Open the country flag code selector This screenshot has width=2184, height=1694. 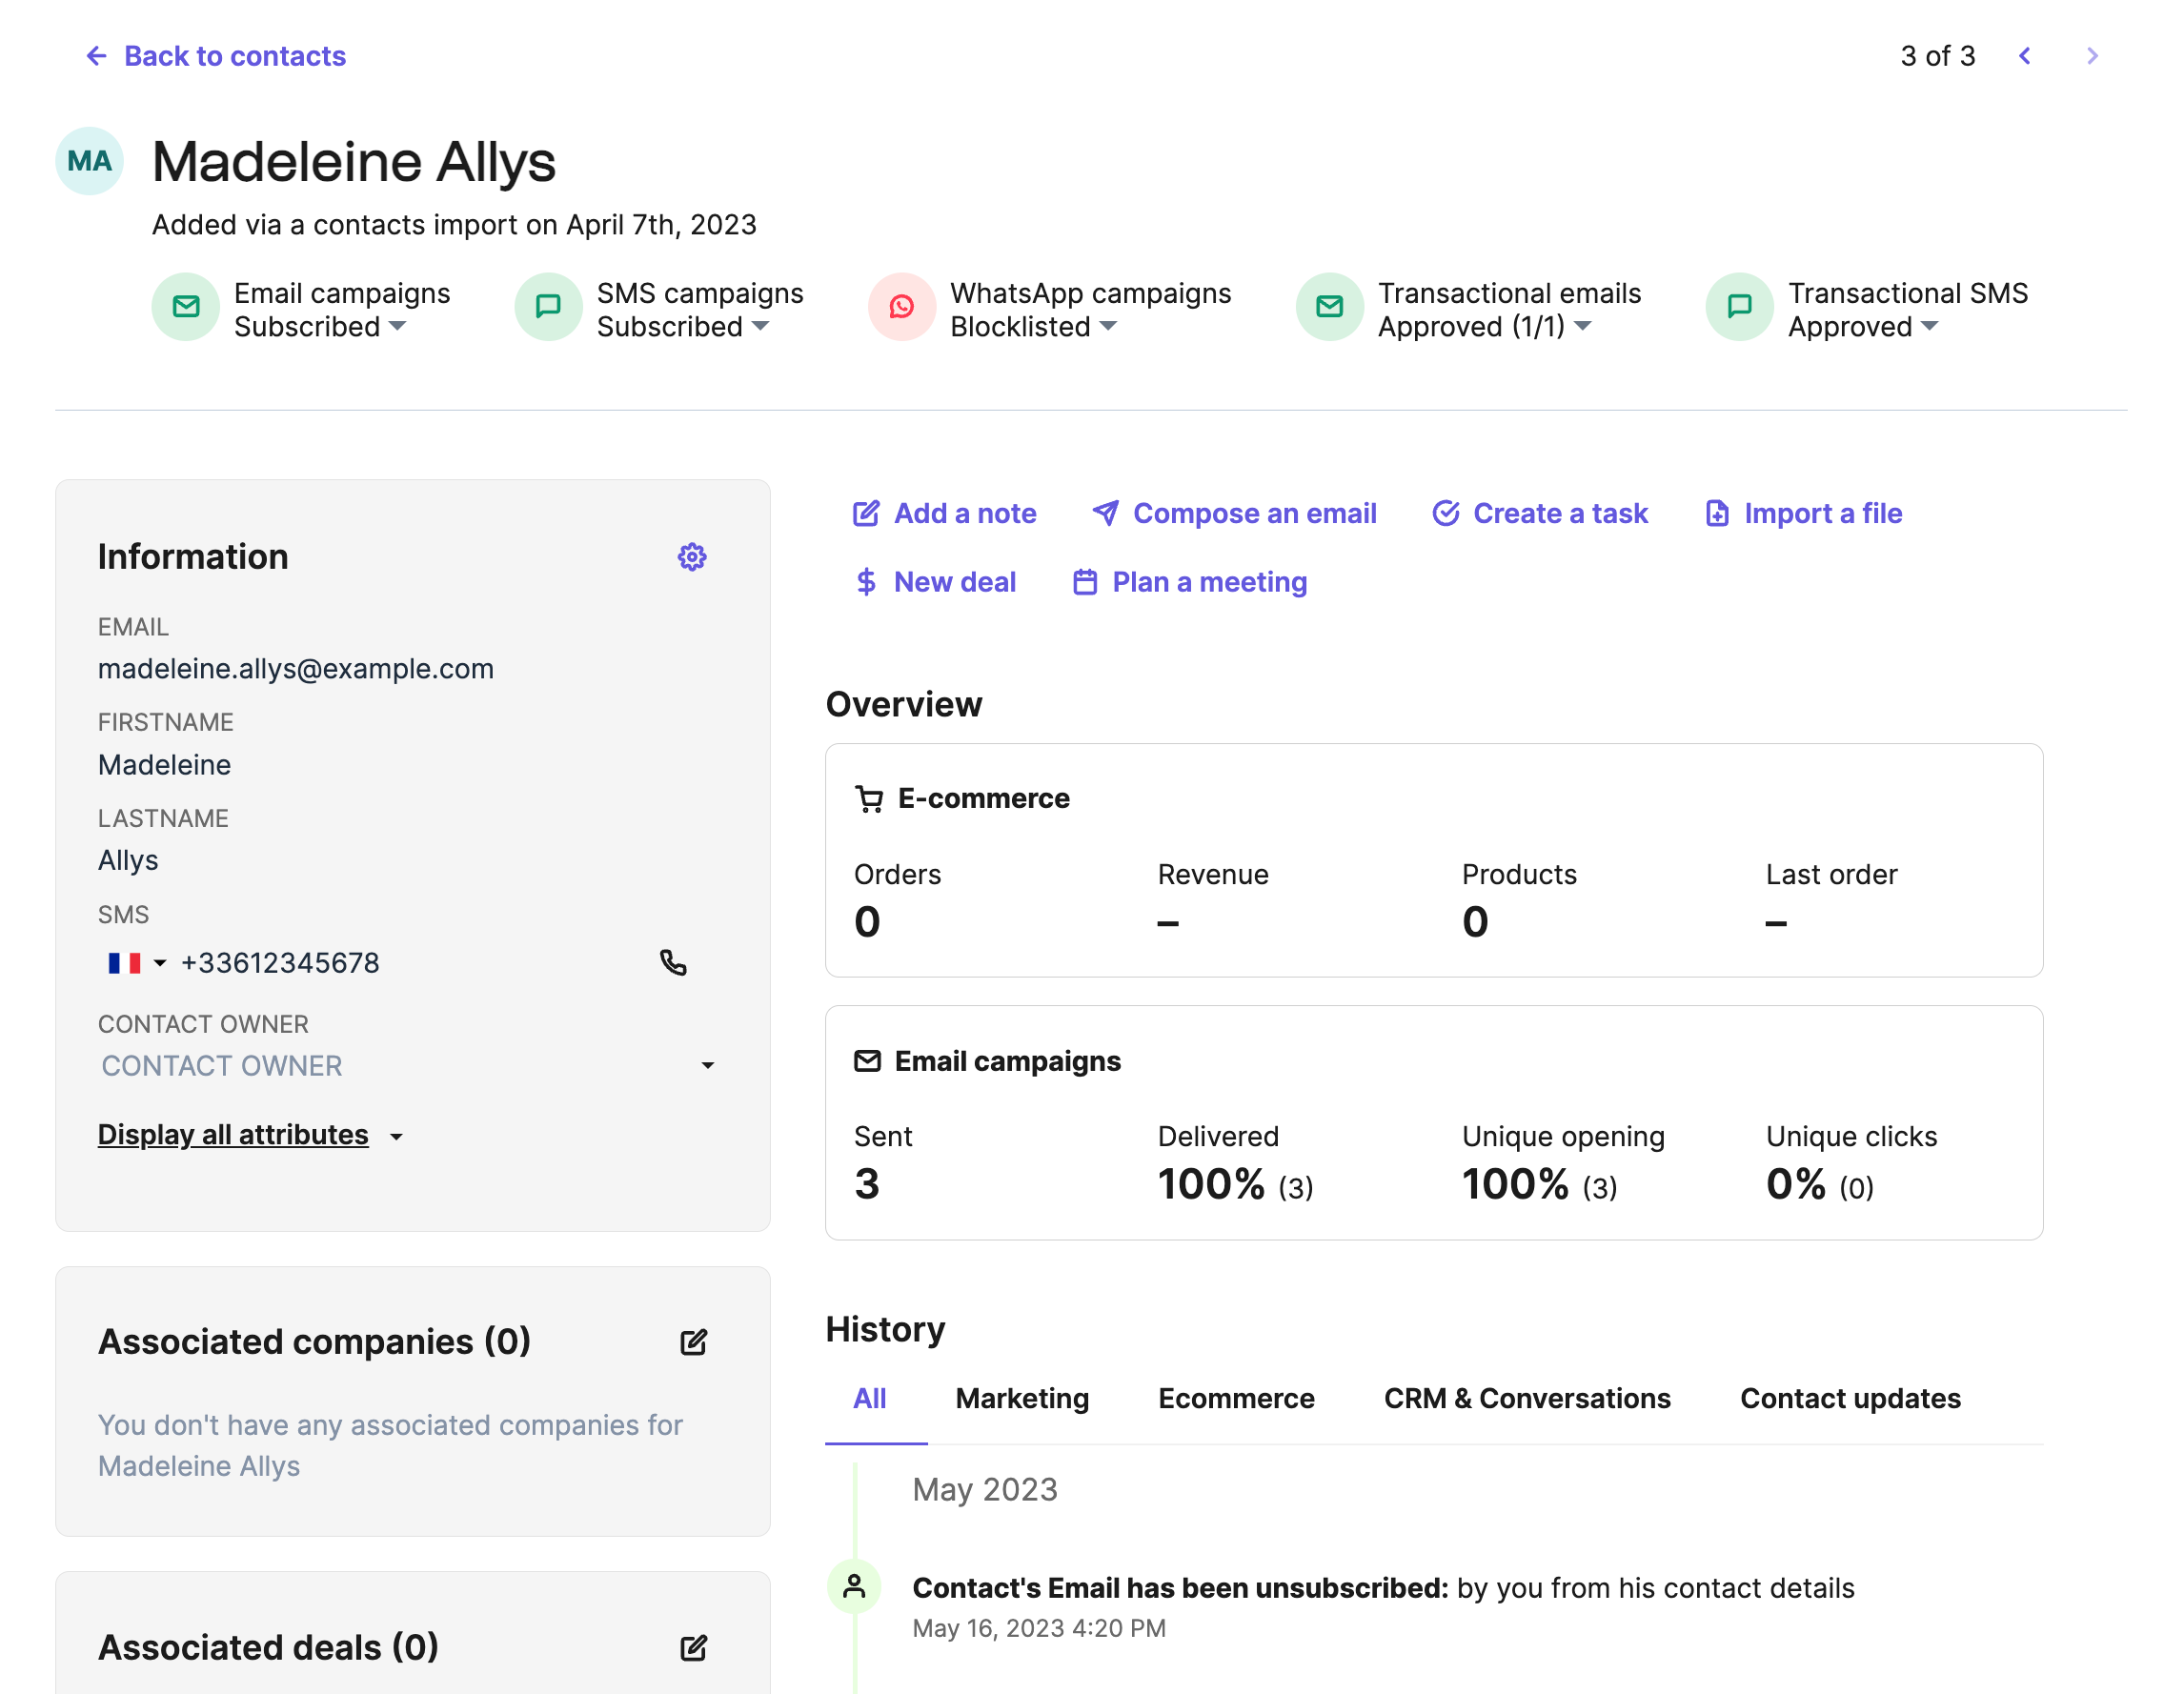[136, 963]
